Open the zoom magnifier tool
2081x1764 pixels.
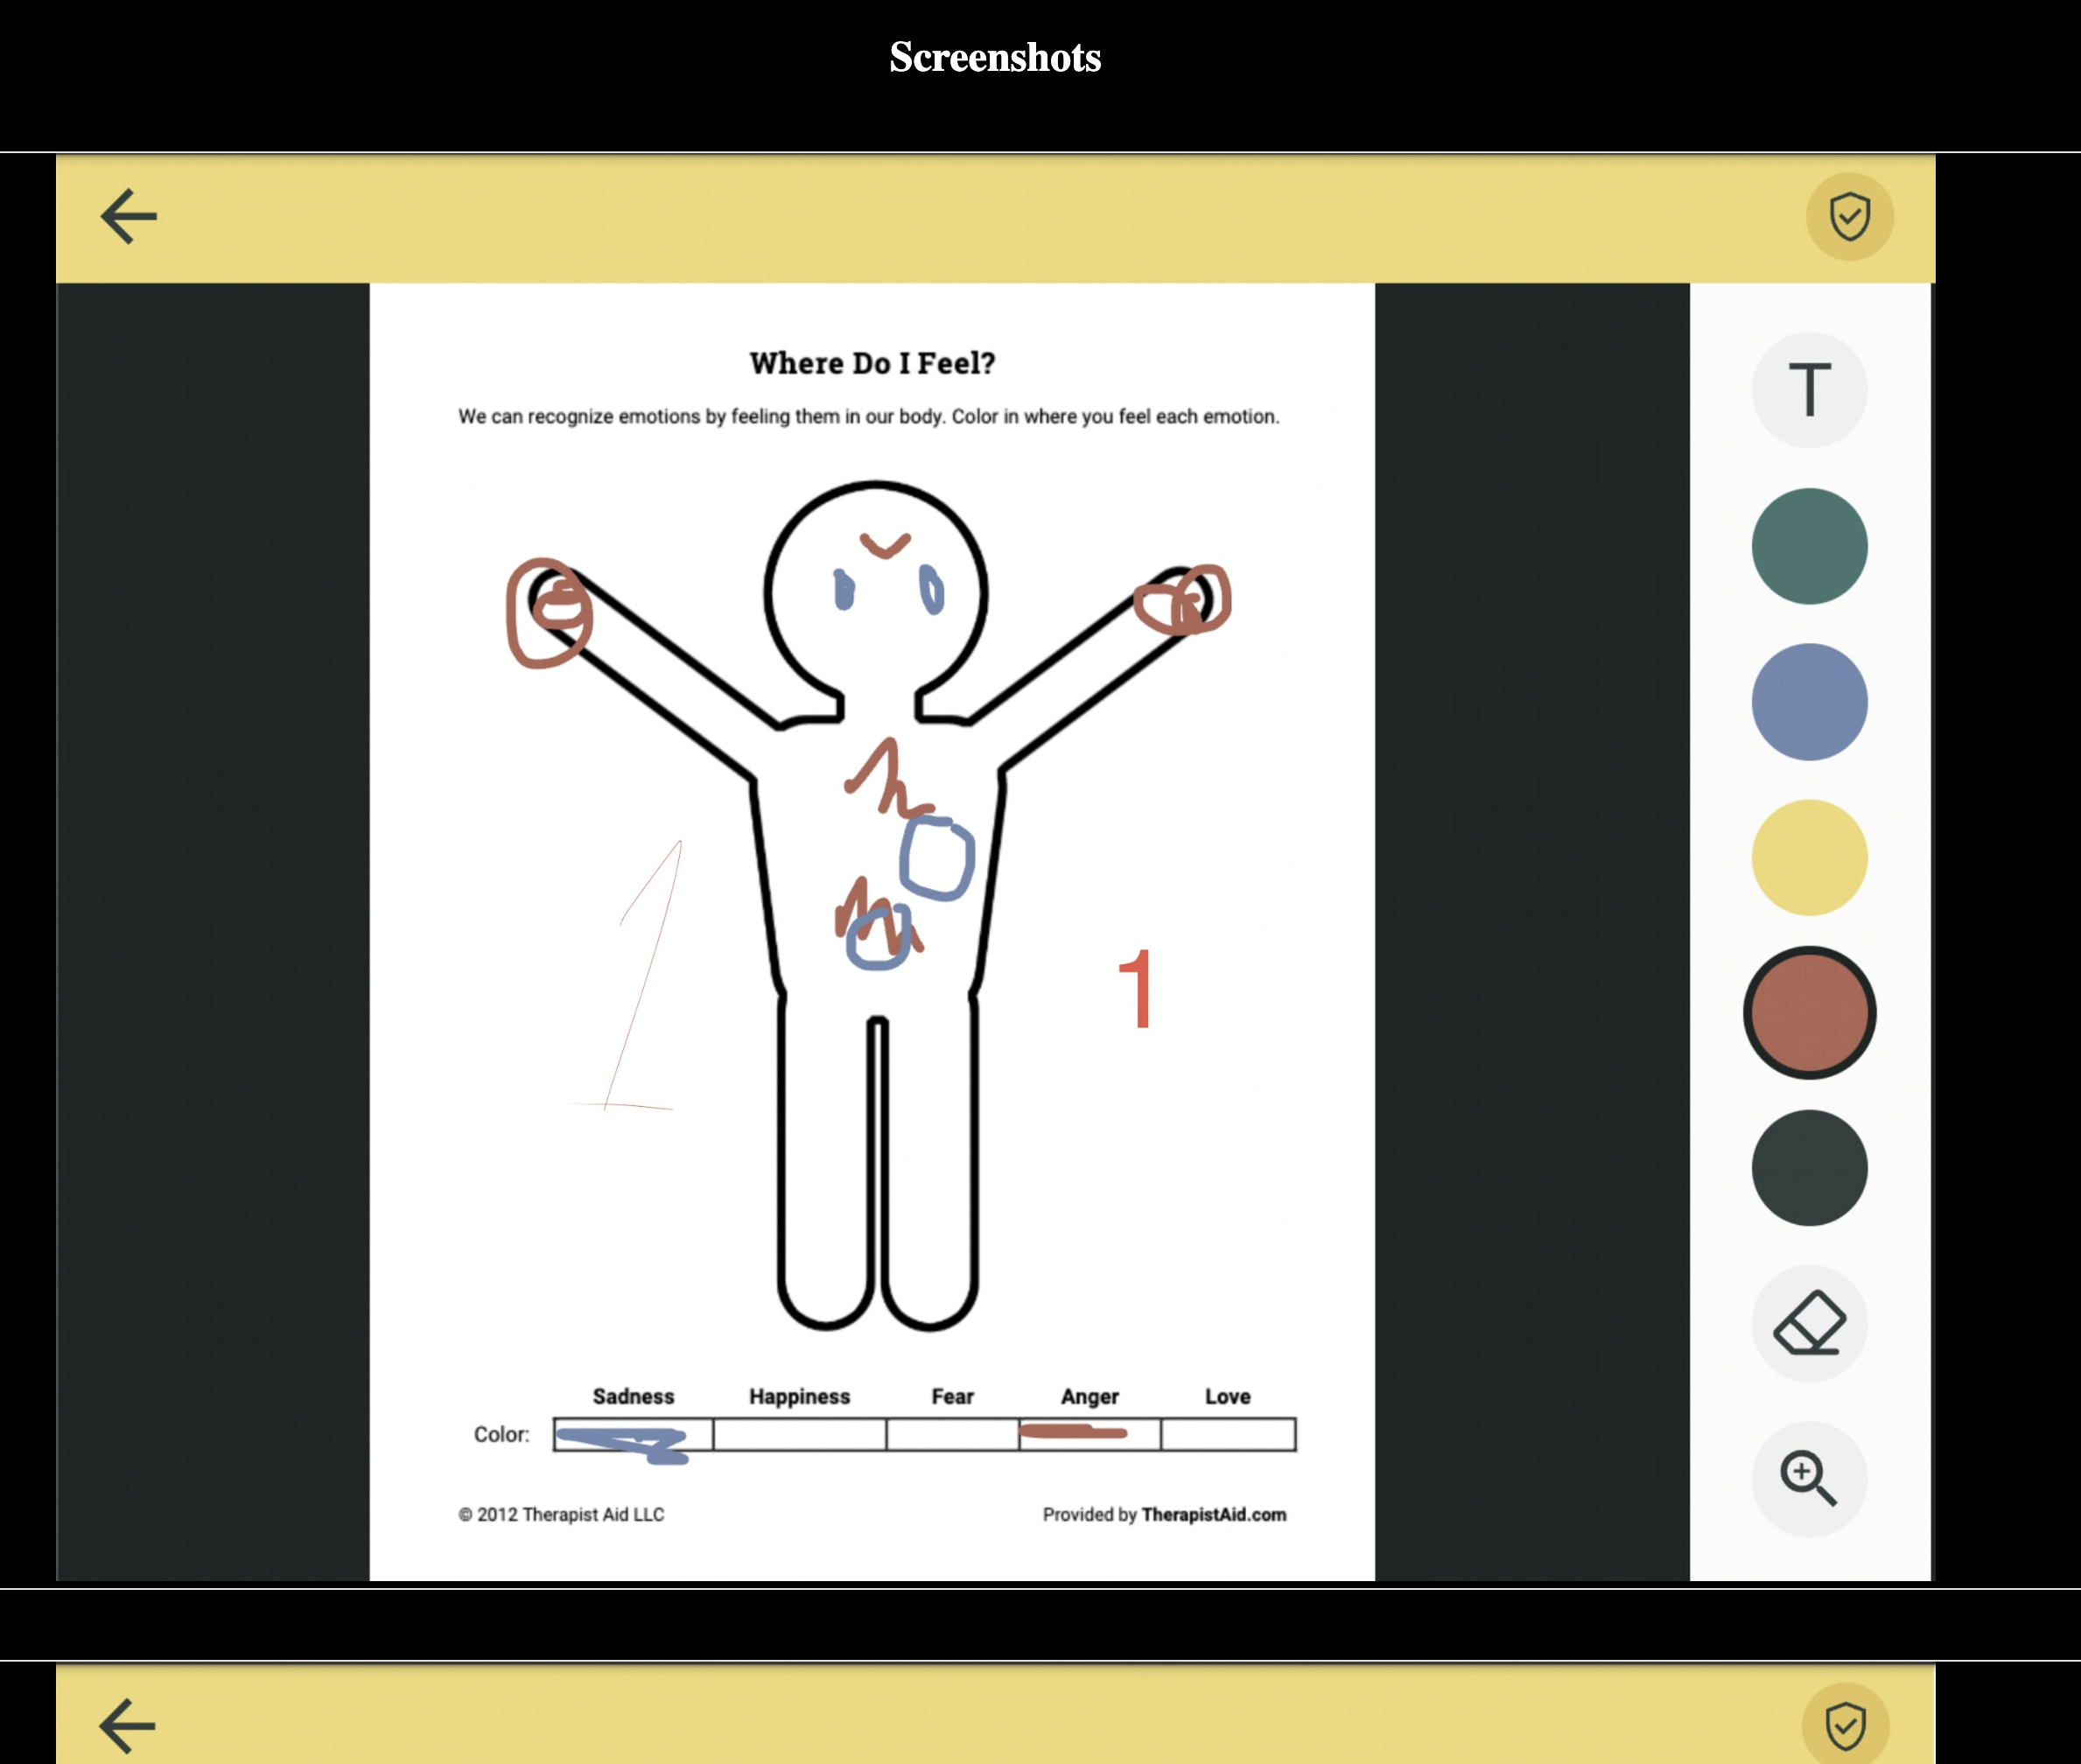pyautogui.click(x=1808, y=1478)
